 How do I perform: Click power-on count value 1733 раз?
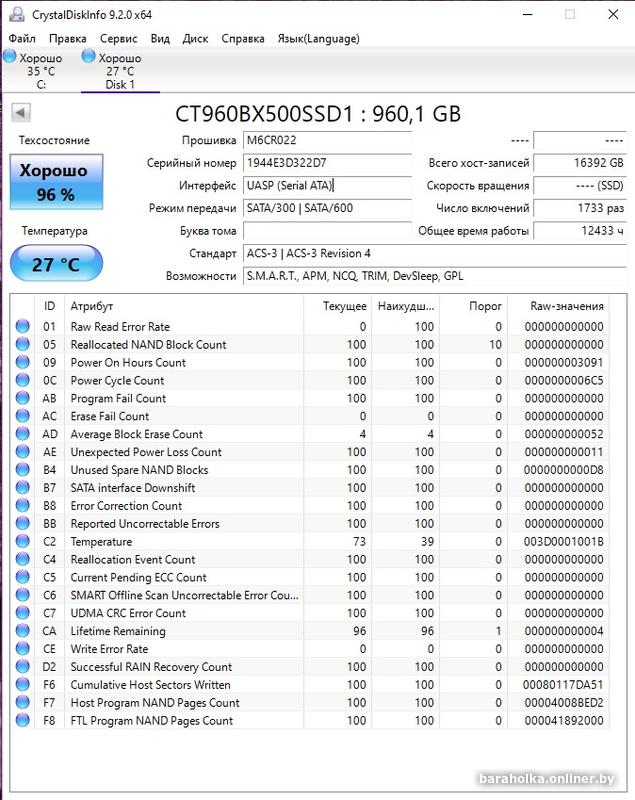point(579,208)
